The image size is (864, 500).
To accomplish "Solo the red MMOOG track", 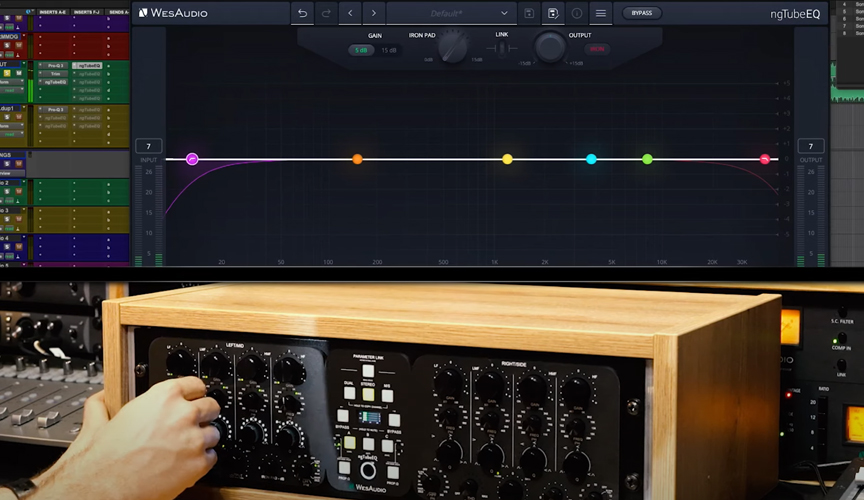I will [x=7, y=46].
